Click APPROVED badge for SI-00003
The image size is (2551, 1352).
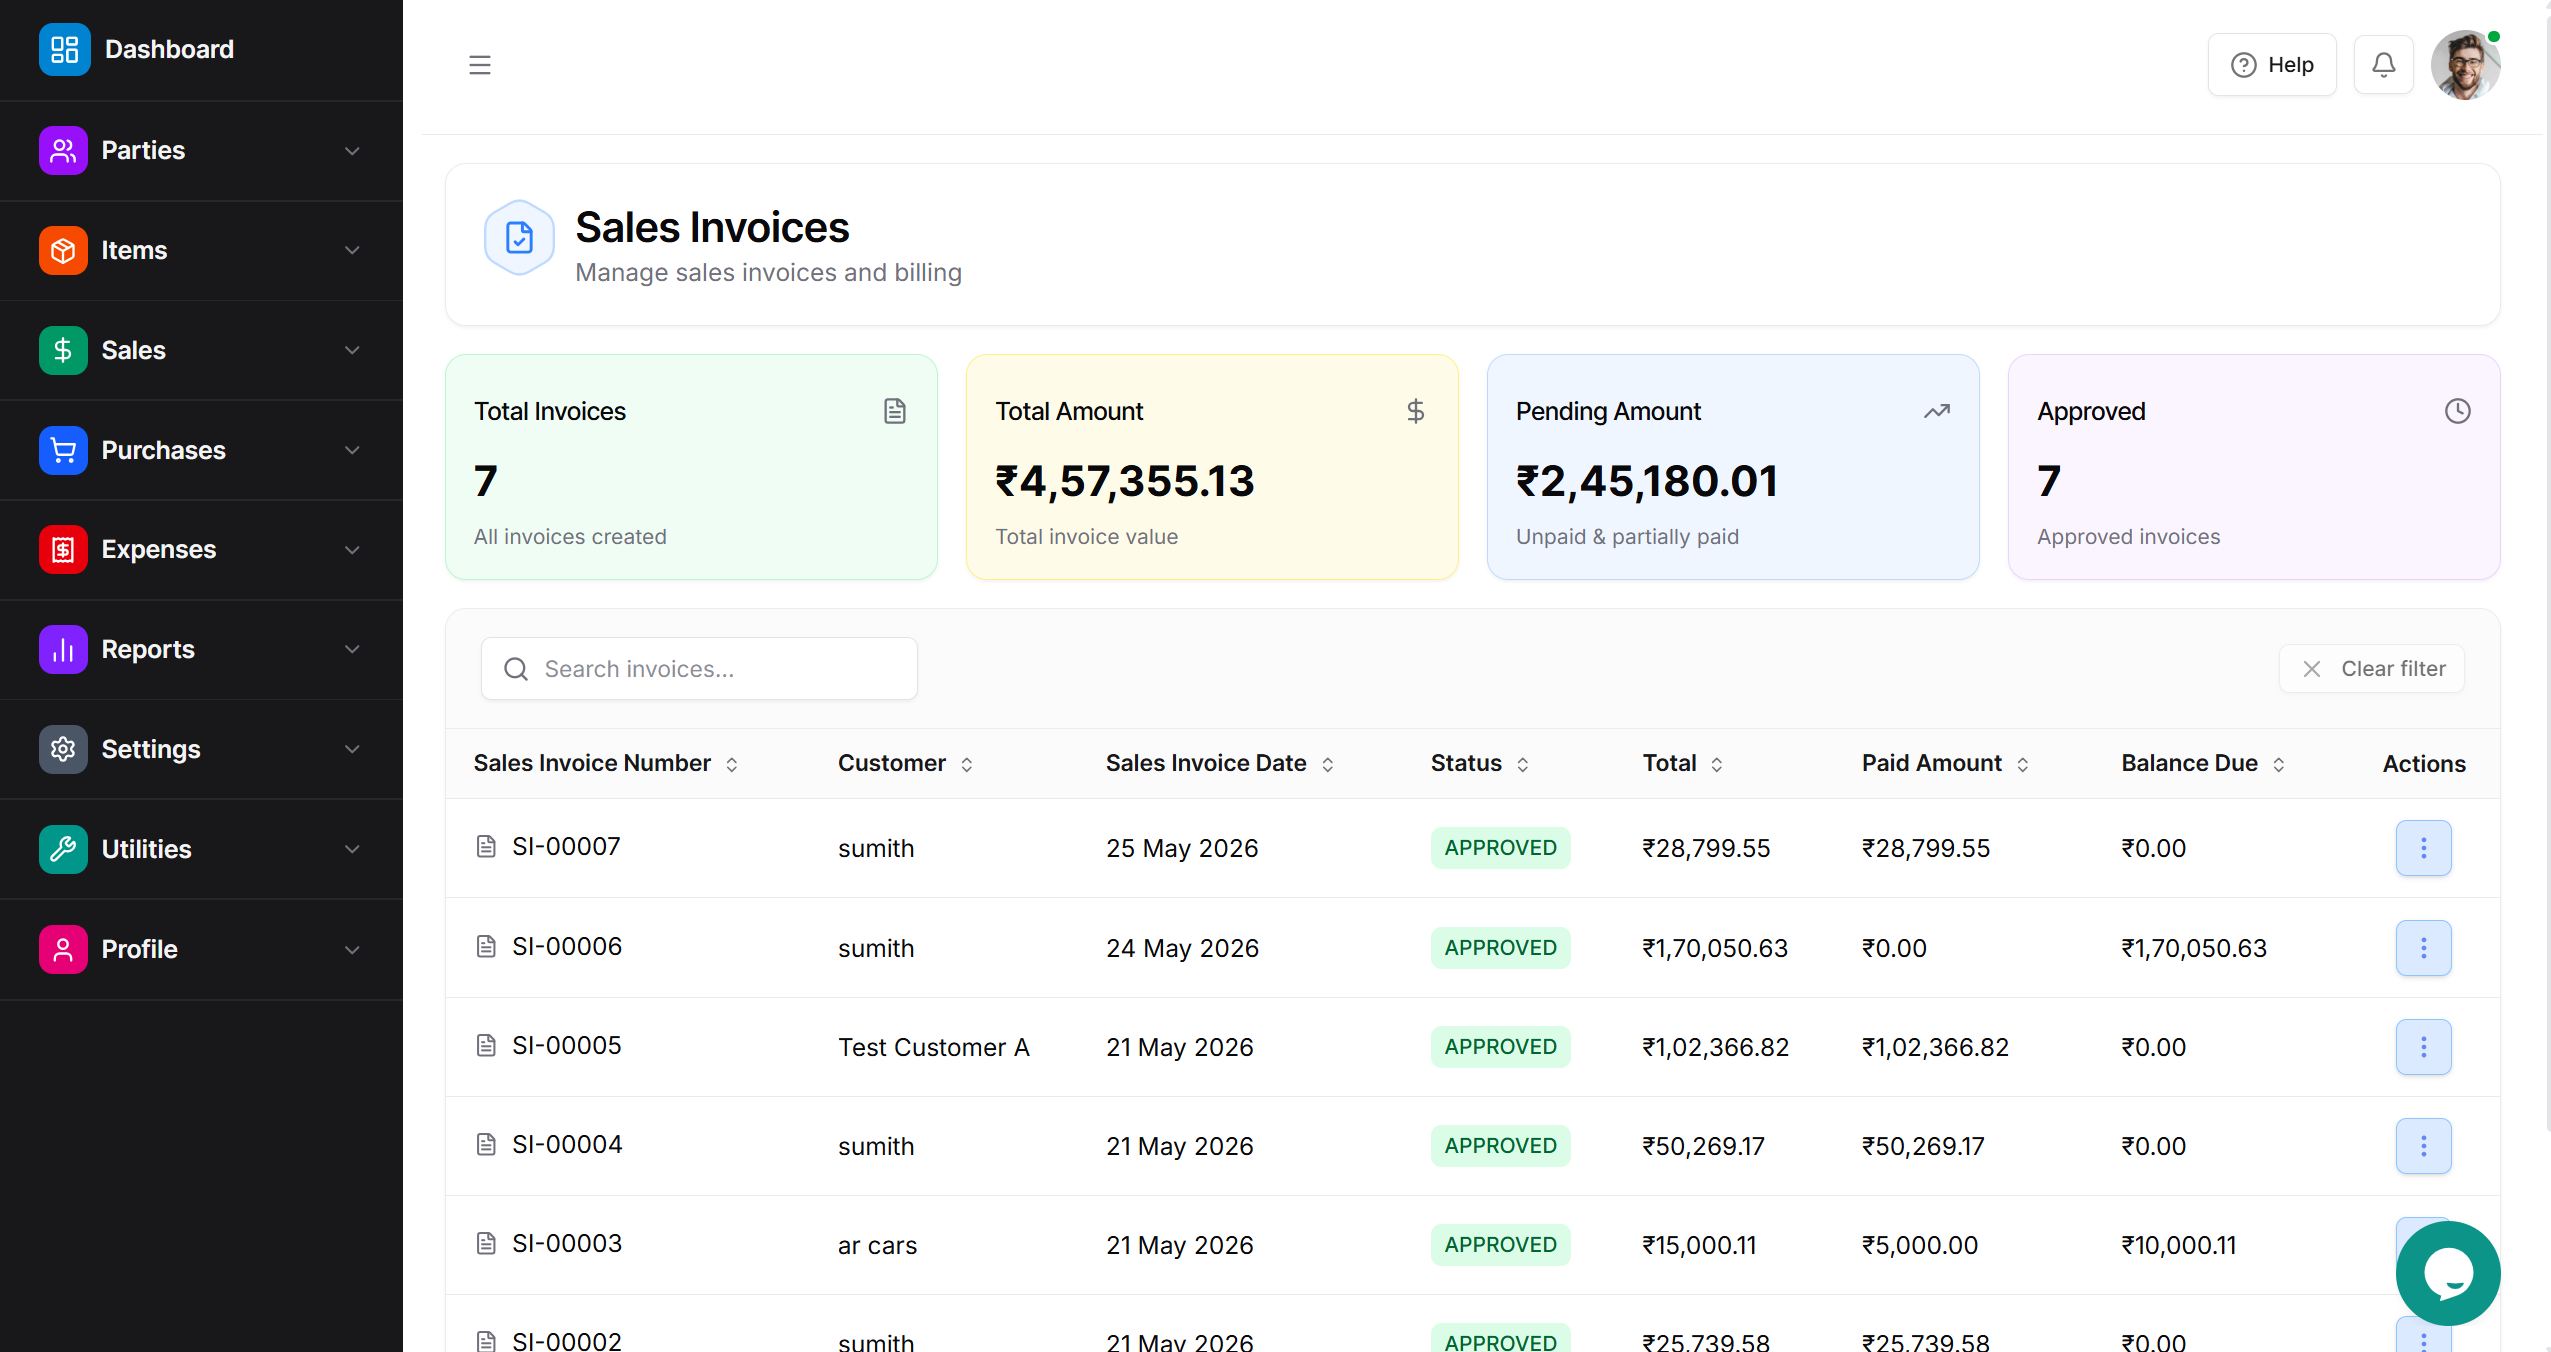point(1500,1245)
